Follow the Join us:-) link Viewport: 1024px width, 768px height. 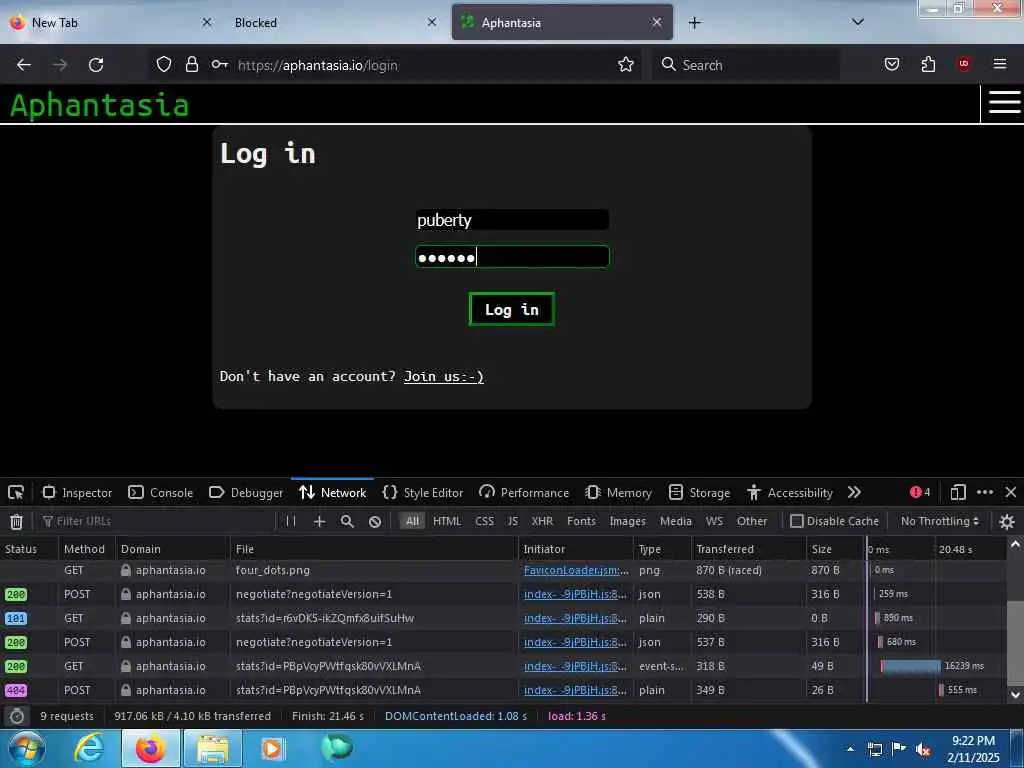pyautogui.click(x=444, y=376)
